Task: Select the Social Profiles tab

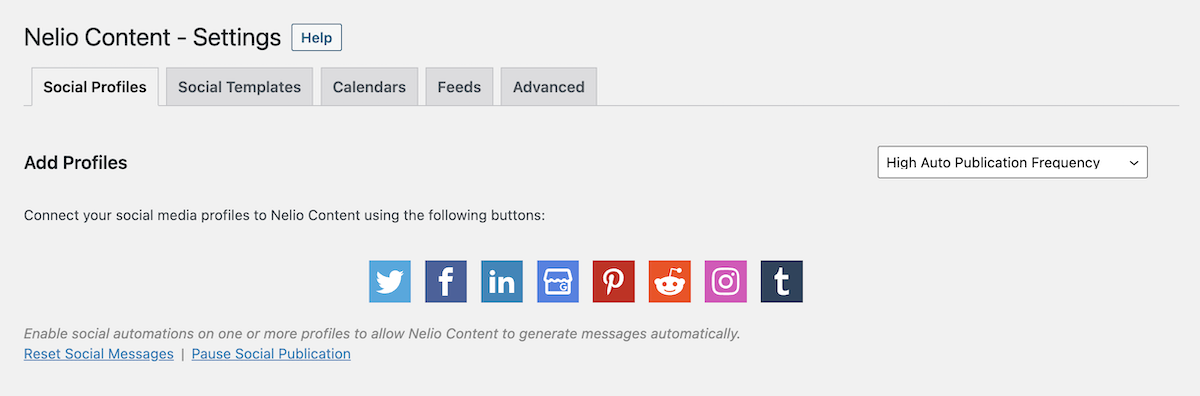Action: tap(95, 87)
